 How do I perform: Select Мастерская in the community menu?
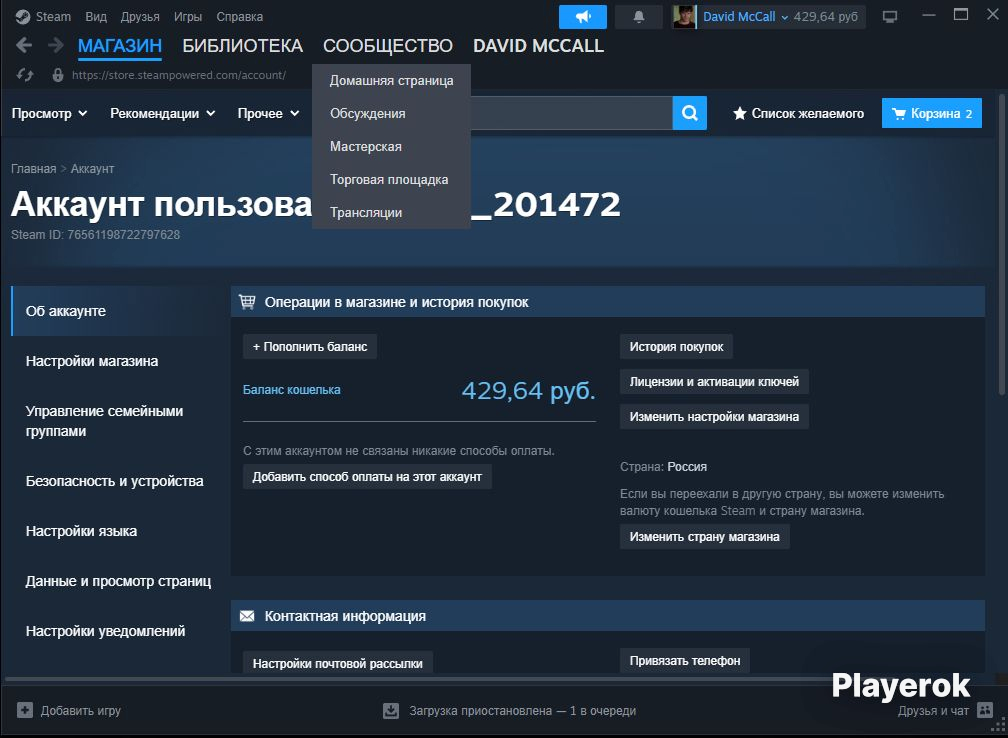(x=392, y=147)
